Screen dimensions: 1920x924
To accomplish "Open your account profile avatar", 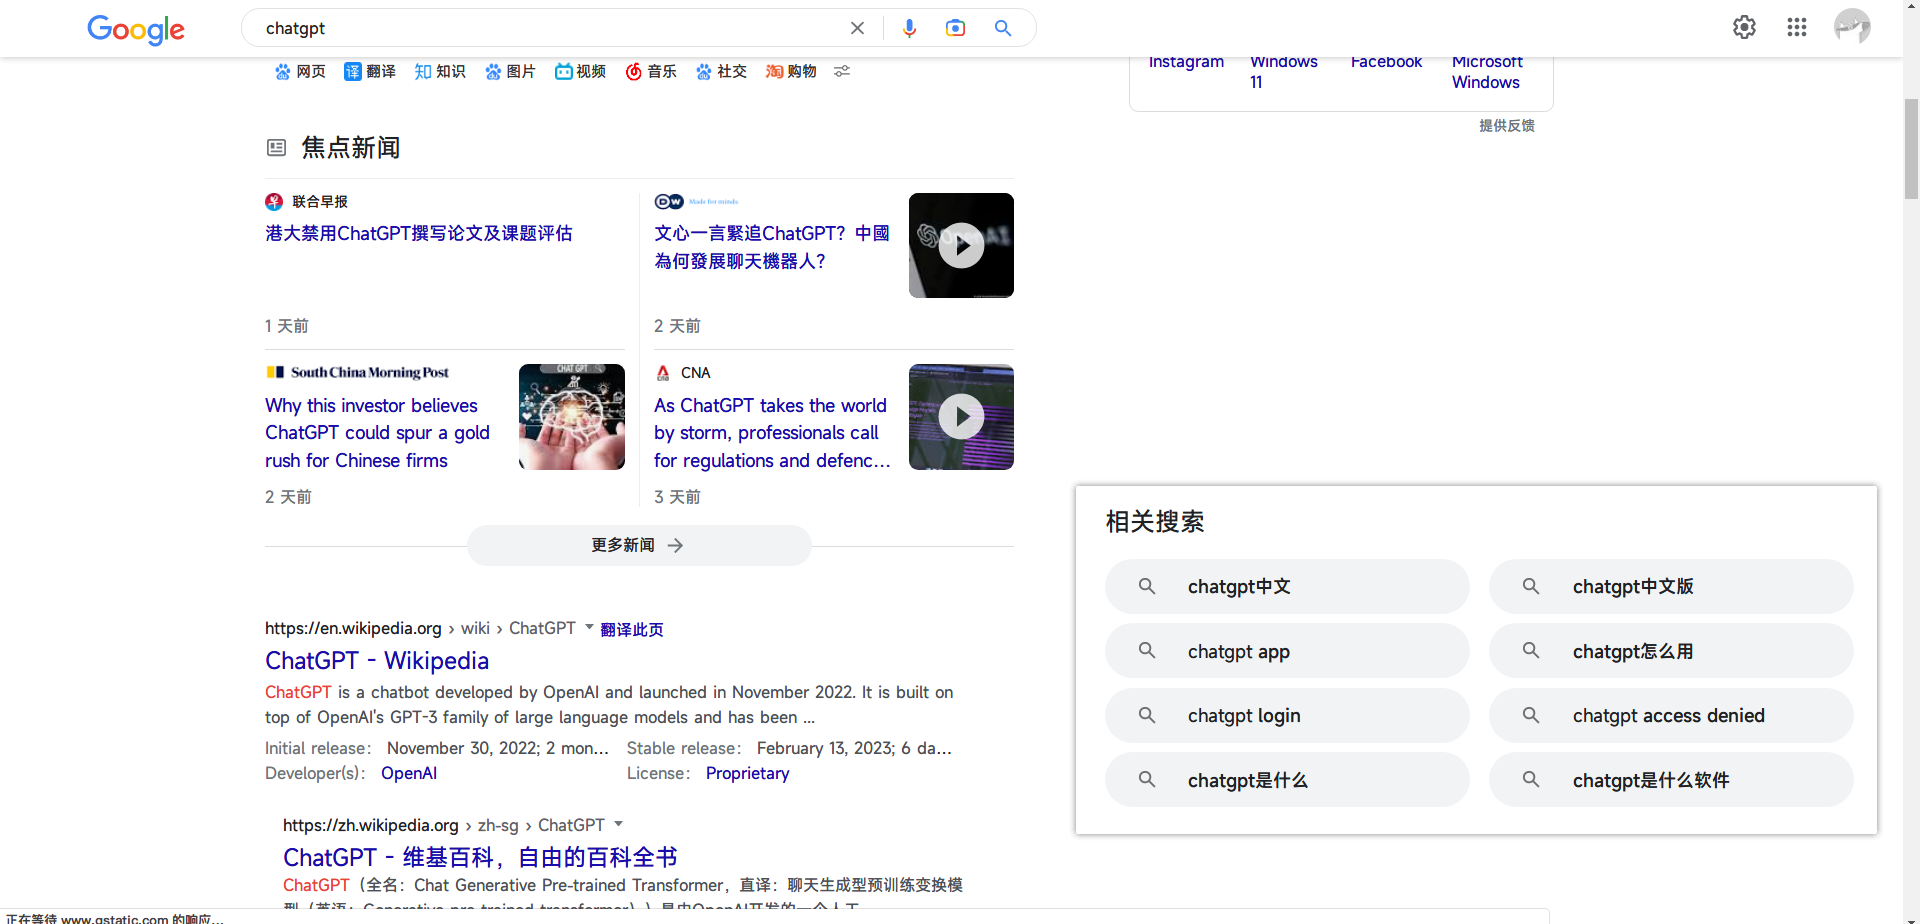I will [1853, 27].
